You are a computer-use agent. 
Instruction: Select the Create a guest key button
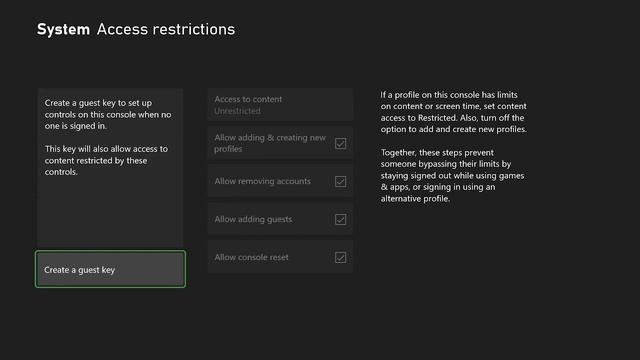[x=110, y=269]
